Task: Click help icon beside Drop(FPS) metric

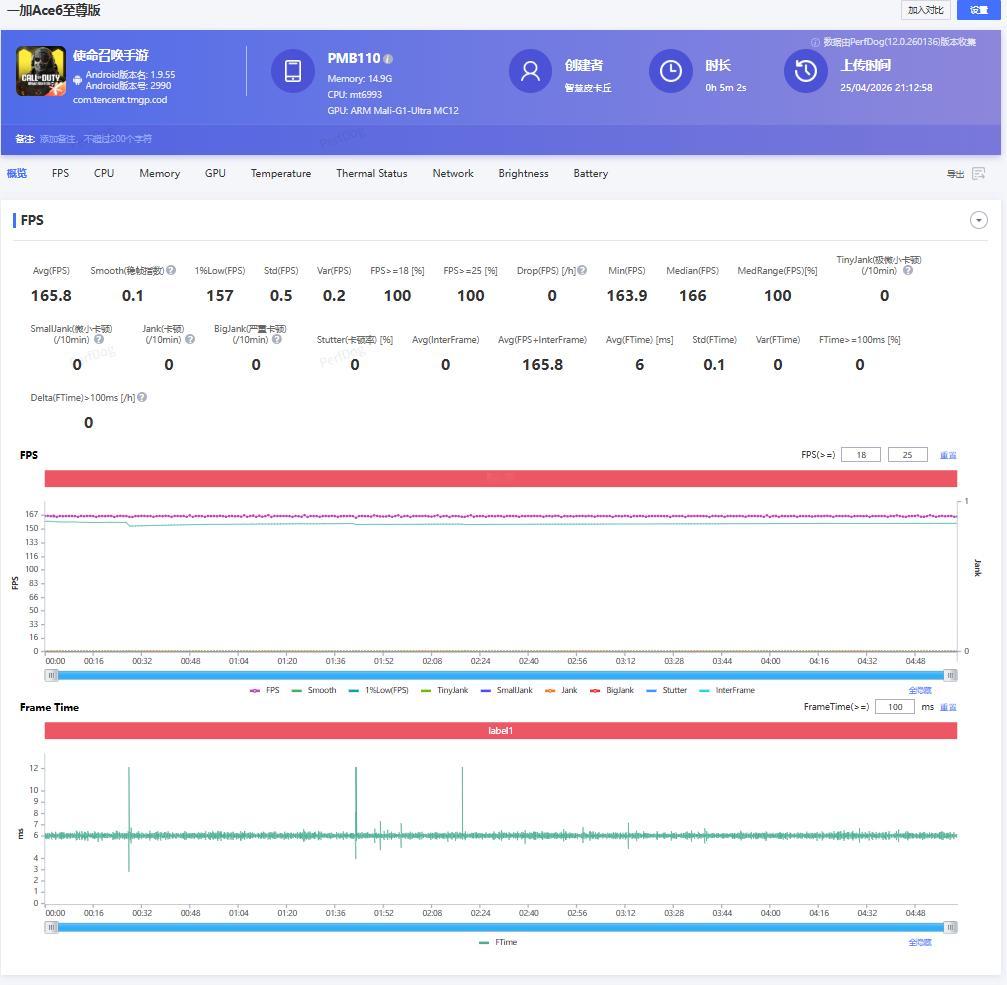Action: coord(582,270)
